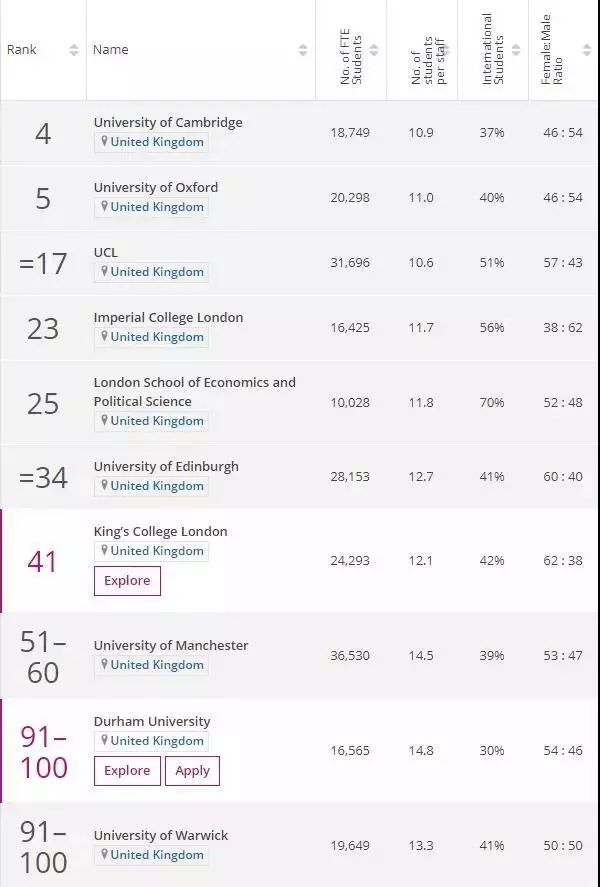Image resolution: width=600 pixels, height=887 pixels.
Task: Open University of Warwick page
Action: (x=161, y=835)
